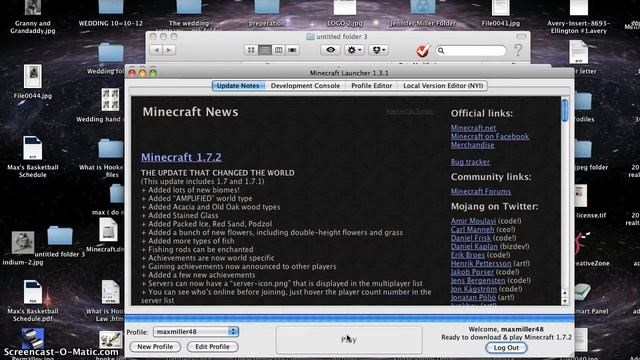Open Daniel Frisk's Twitter link
Screen dimensions: 640x360
[471, 238]
